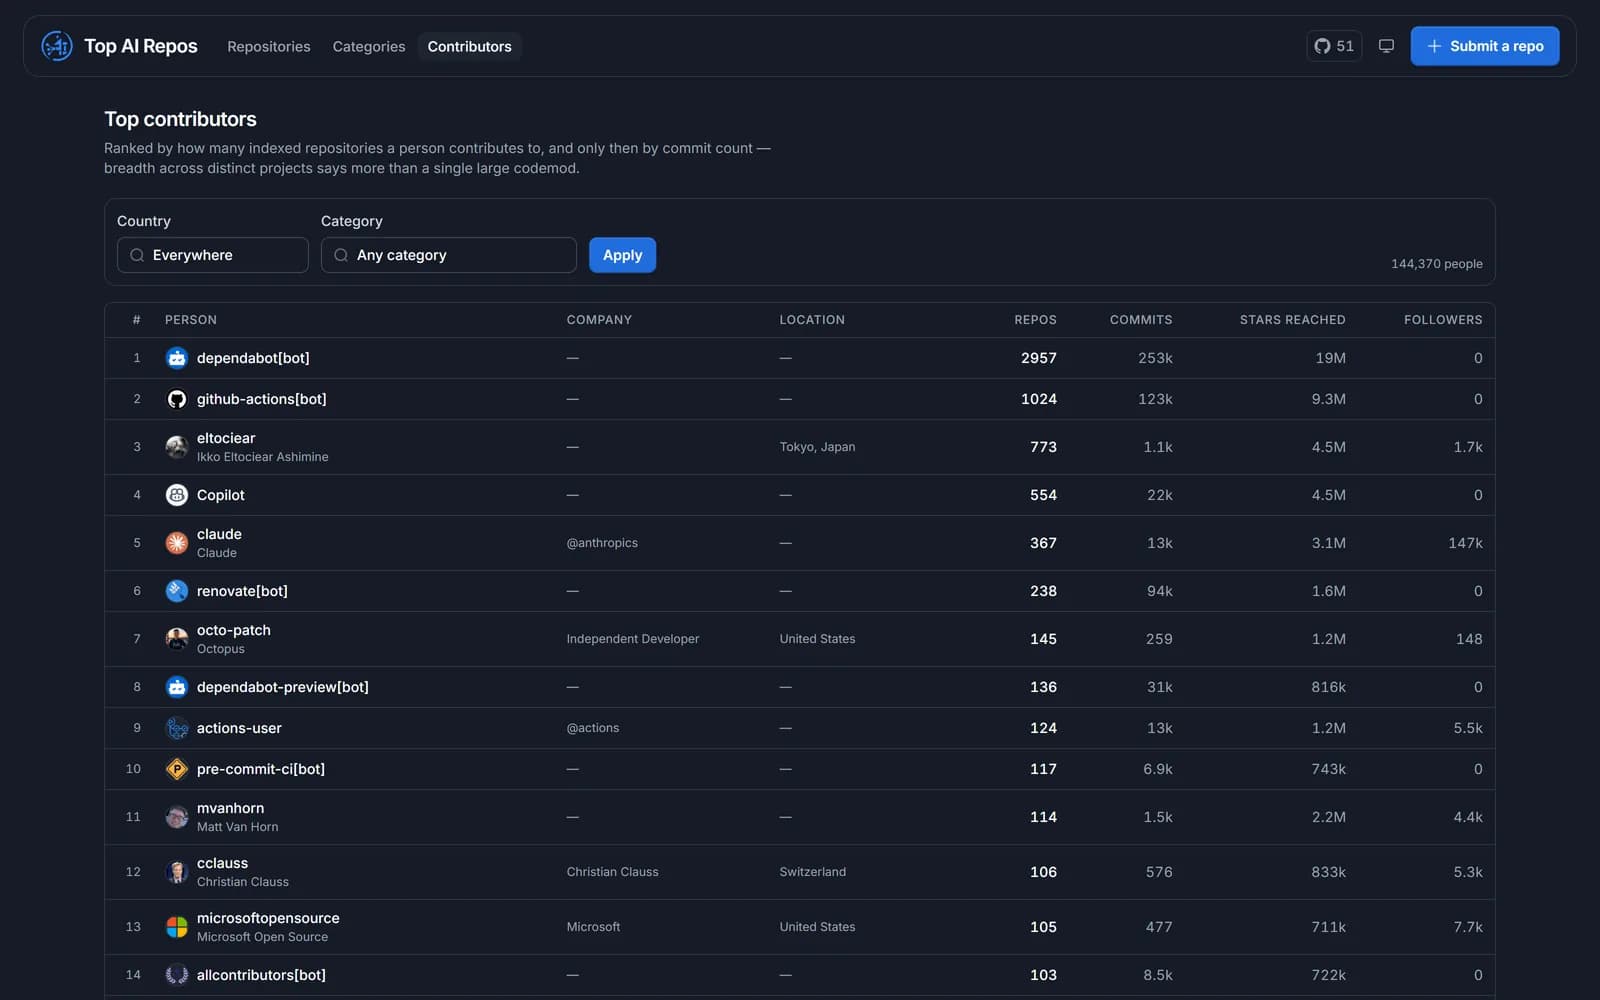This screenshot has width=1600, height=1000.
Task: Click the github-actions[bot] avatar icon
Action: 177,399
